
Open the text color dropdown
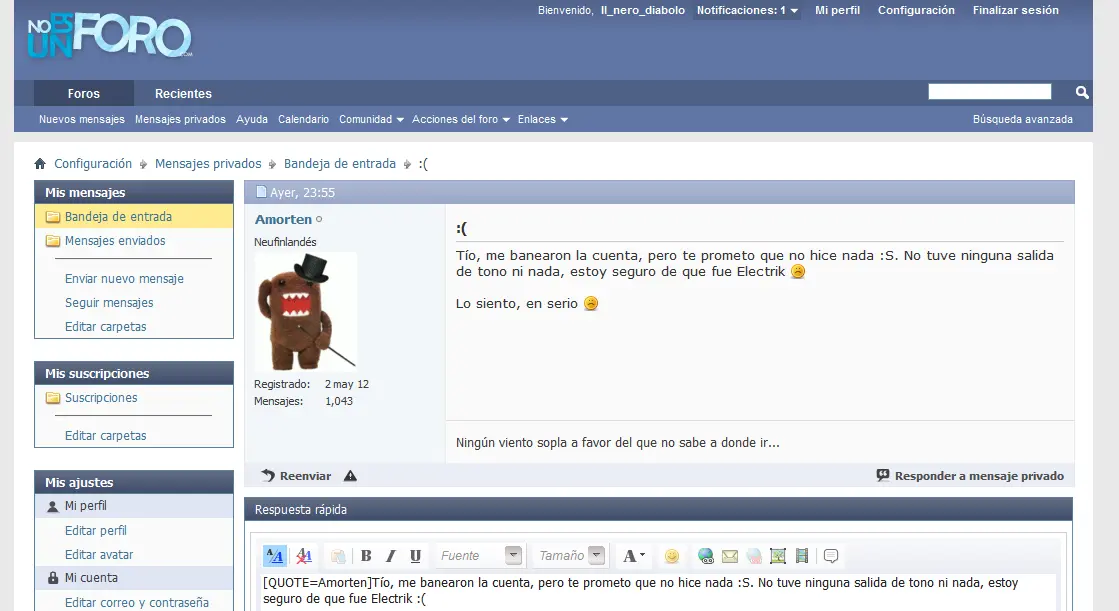coord(634,555)
